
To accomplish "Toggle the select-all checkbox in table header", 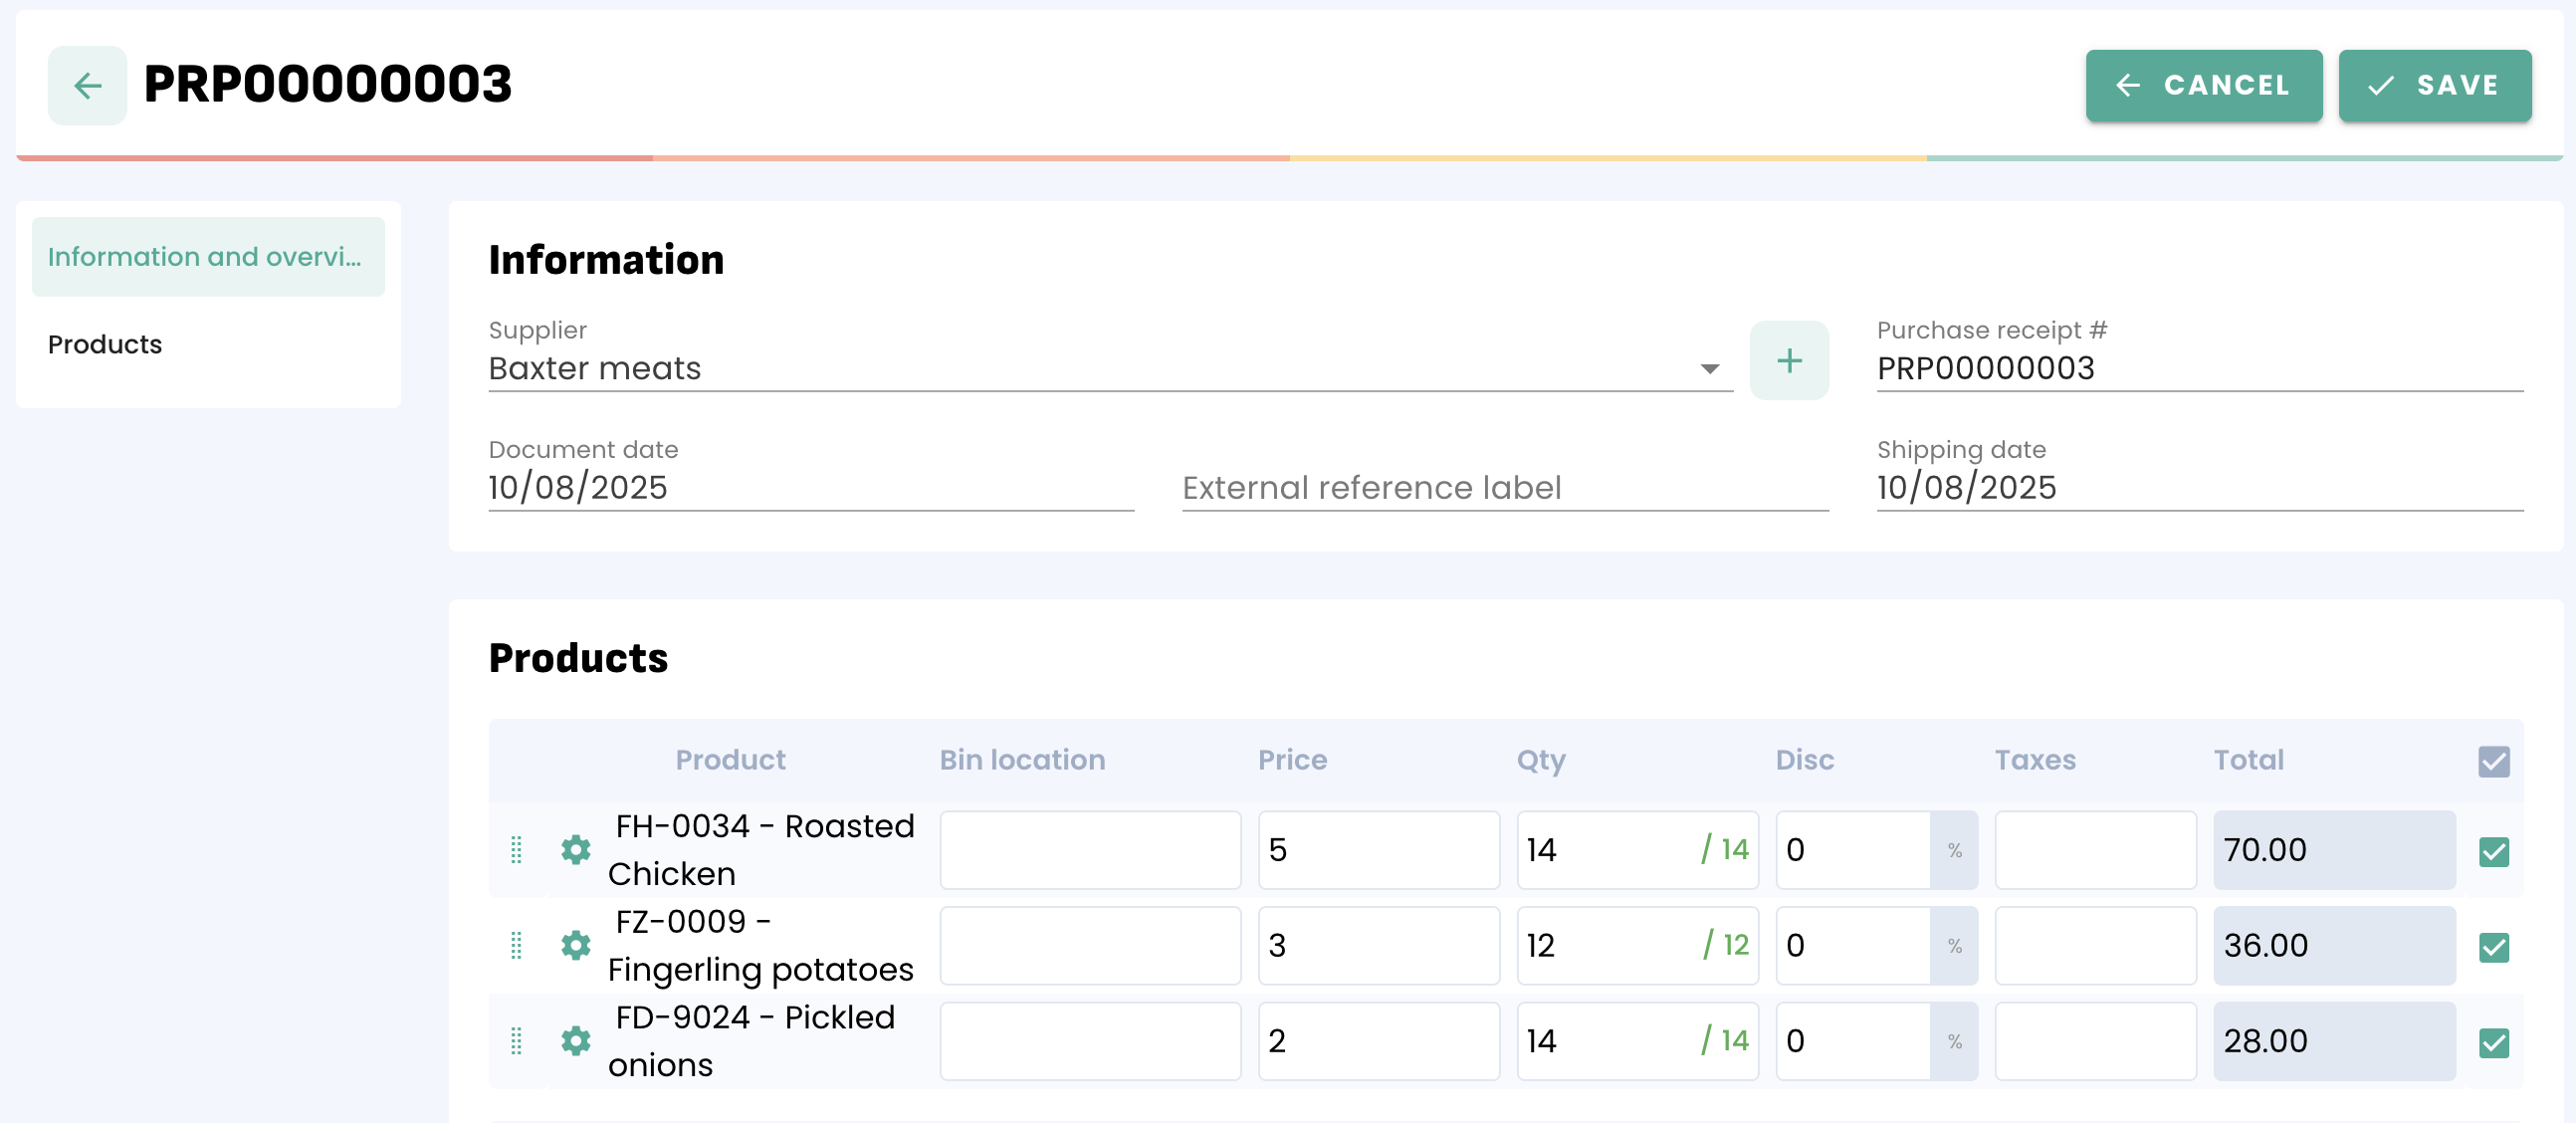I will [x=2493, y=761].
